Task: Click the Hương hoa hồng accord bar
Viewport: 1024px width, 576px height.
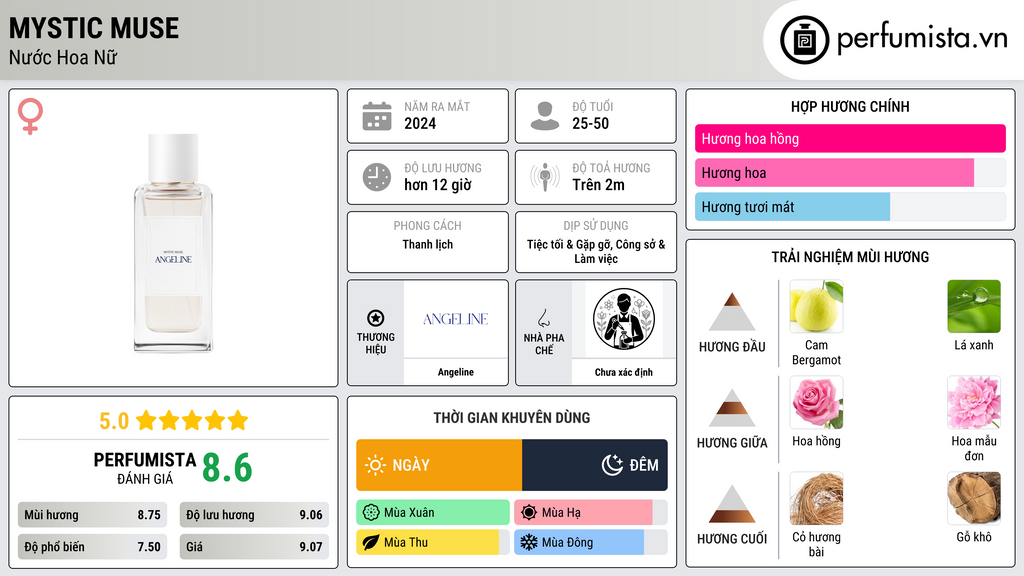Action: [850, 138]
